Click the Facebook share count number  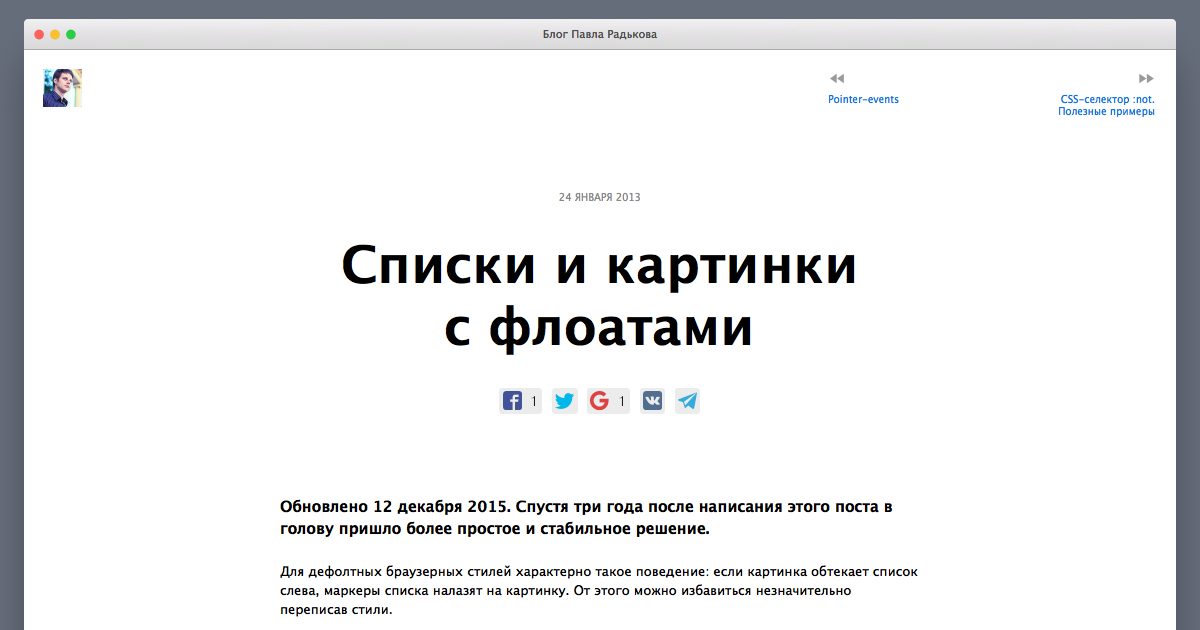pyautogui.click(x=534, y=402)
